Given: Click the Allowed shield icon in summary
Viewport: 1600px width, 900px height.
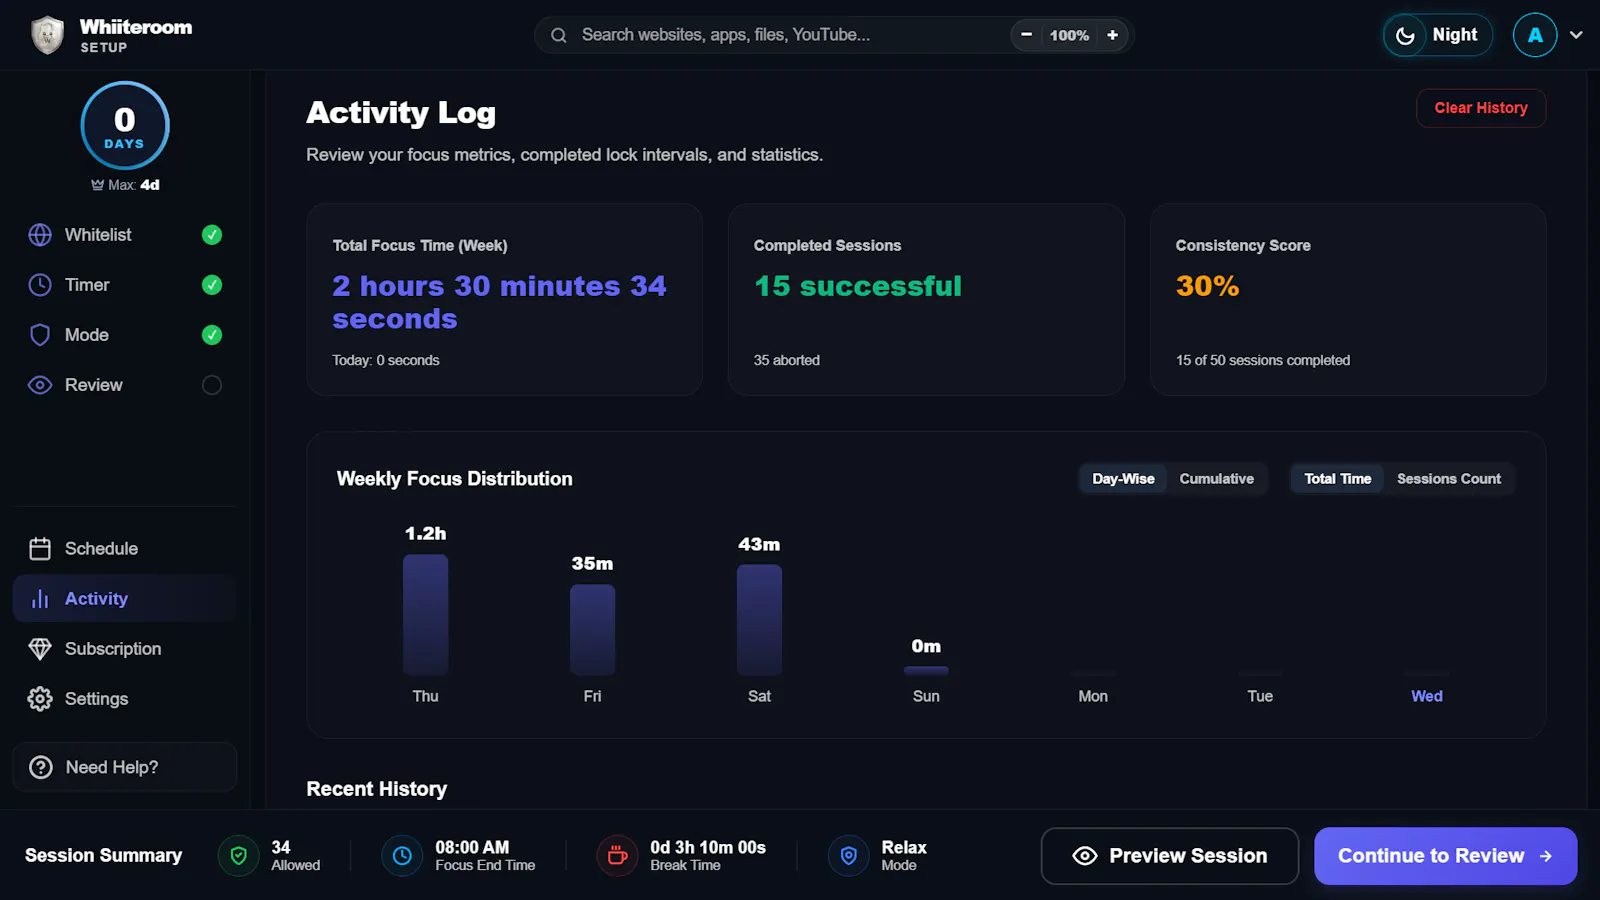Looking at the screenshot, I should [x=238, y=856].
